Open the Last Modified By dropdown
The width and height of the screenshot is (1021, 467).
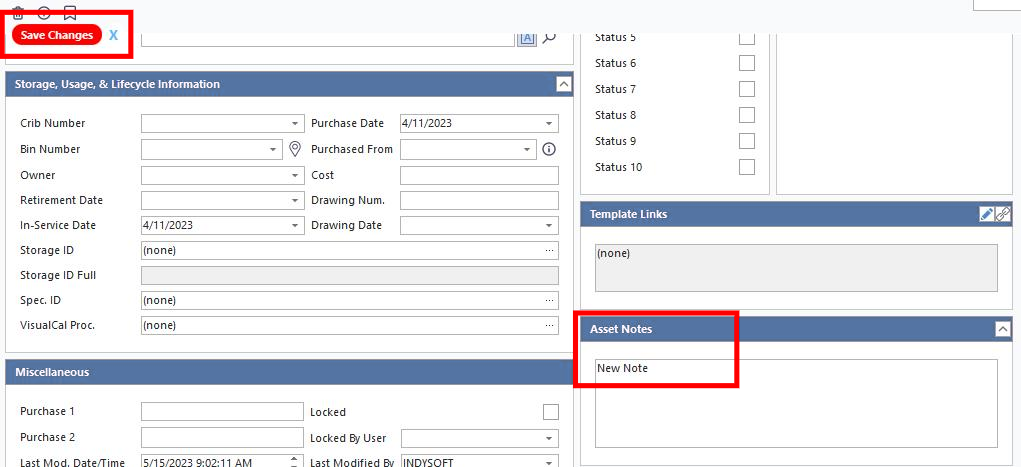550,462
